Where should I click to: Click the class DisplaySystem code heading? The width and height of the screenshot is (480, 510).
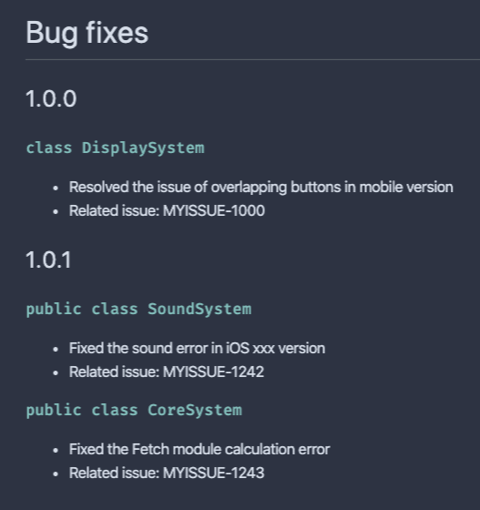click(x=115, y=148)
